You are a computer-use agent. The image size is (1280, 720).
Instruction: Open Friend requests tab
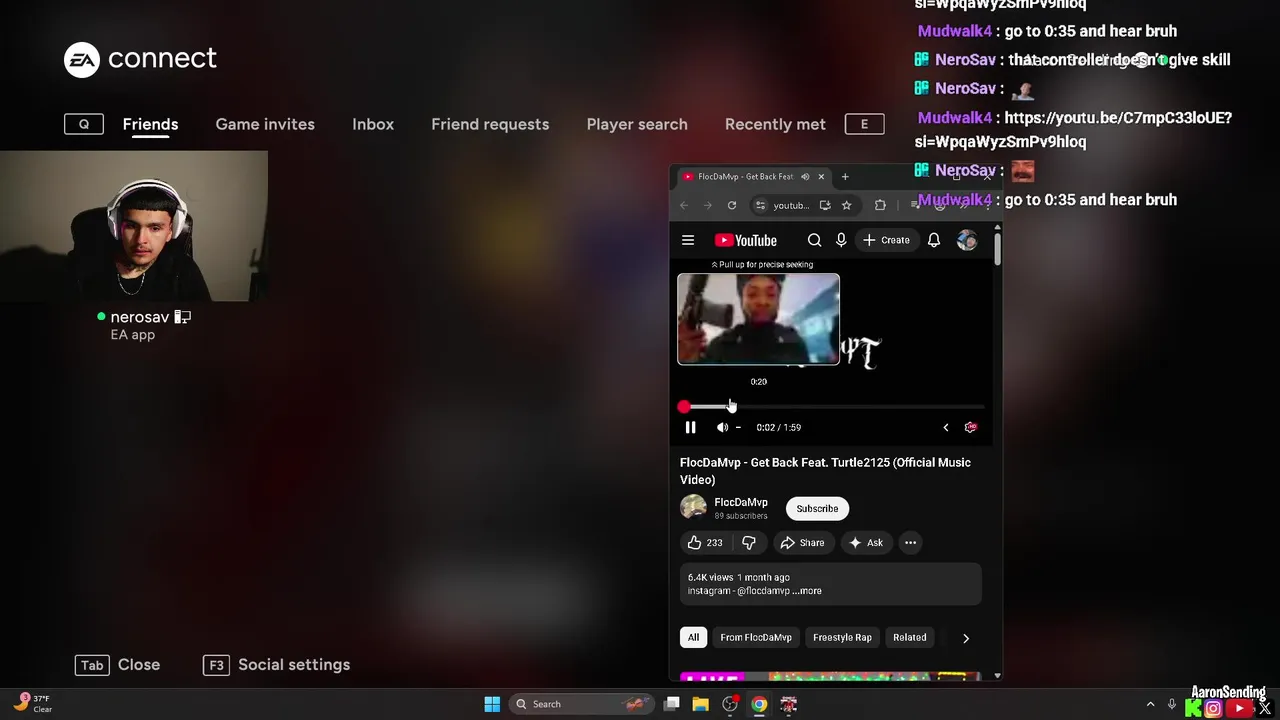(490, 124)
